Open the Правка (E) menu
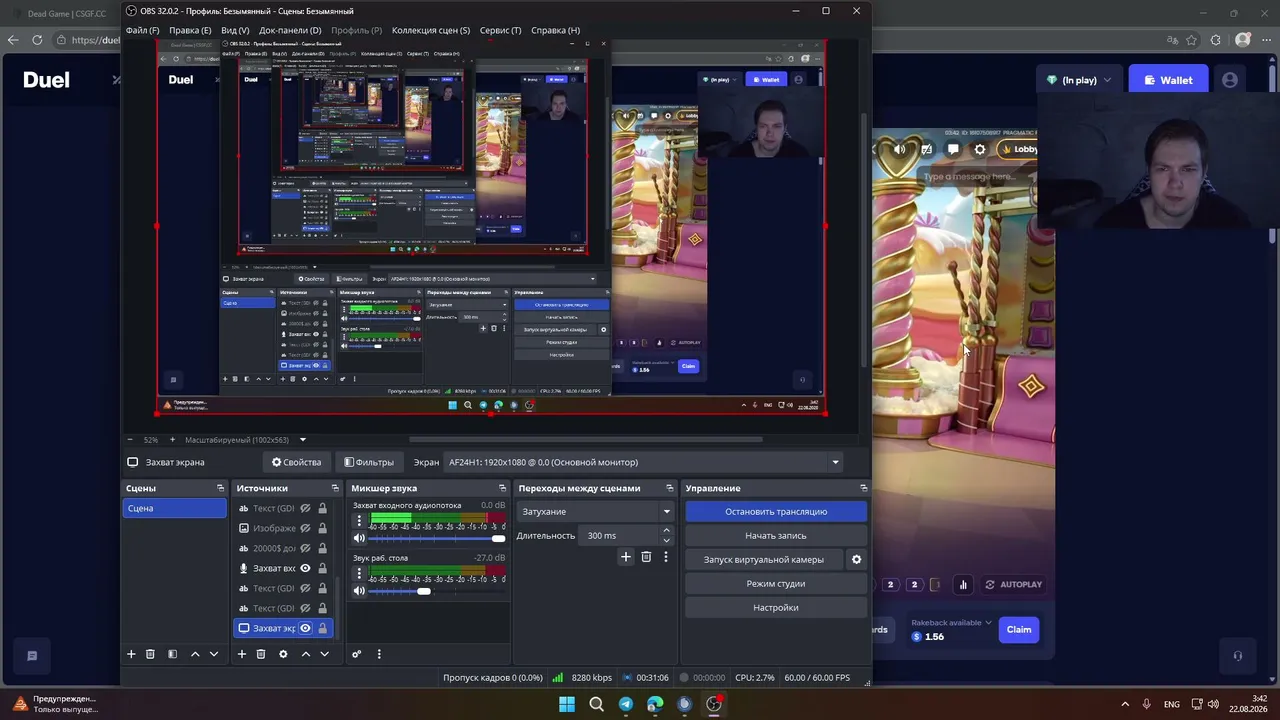Screen dimensions: 1280x720 [x=190, y=30]
